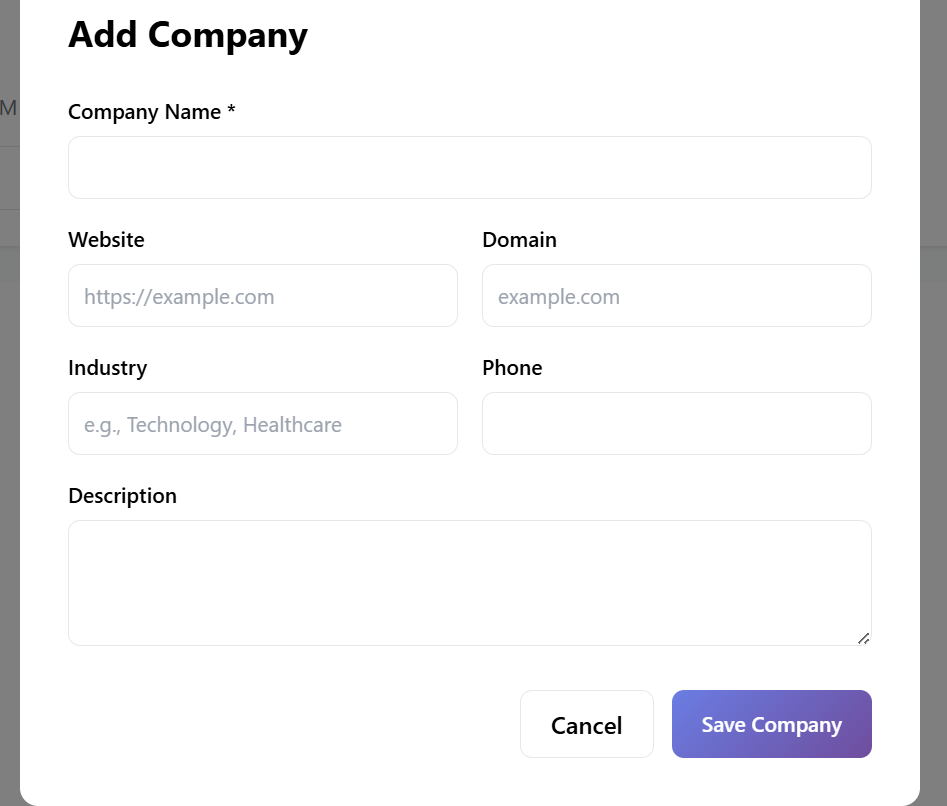
Task: Click the "Company Name" field label
Action: pyautogui.click(x=144, y=112)
